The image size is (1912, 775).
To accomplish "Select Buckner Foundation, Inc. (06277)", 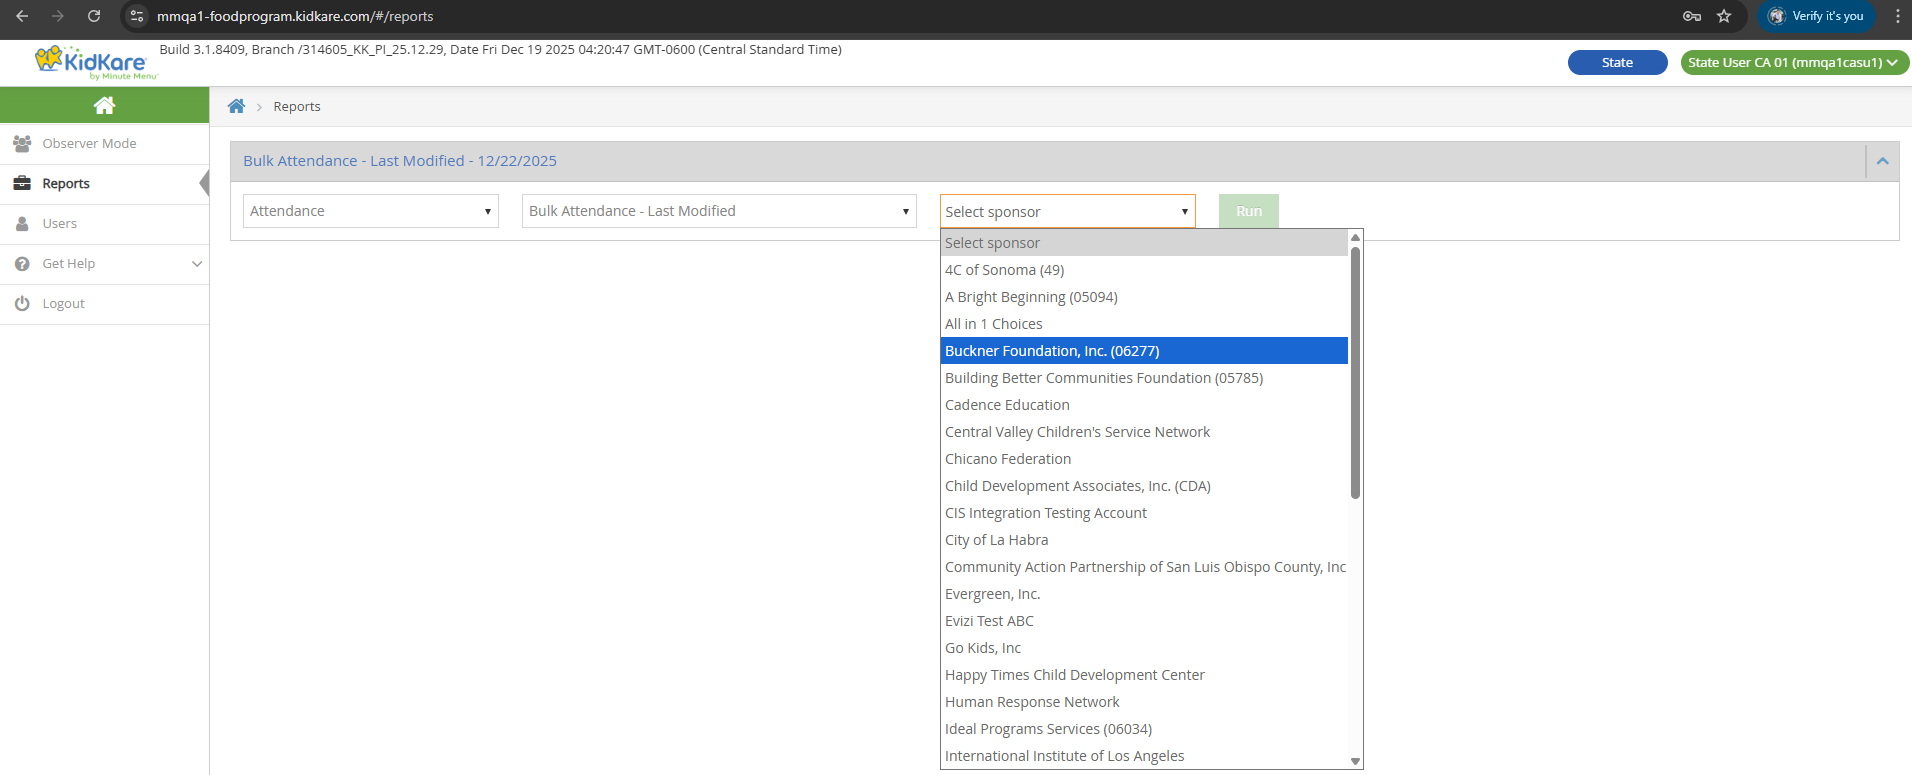I will coord(1144,351).
